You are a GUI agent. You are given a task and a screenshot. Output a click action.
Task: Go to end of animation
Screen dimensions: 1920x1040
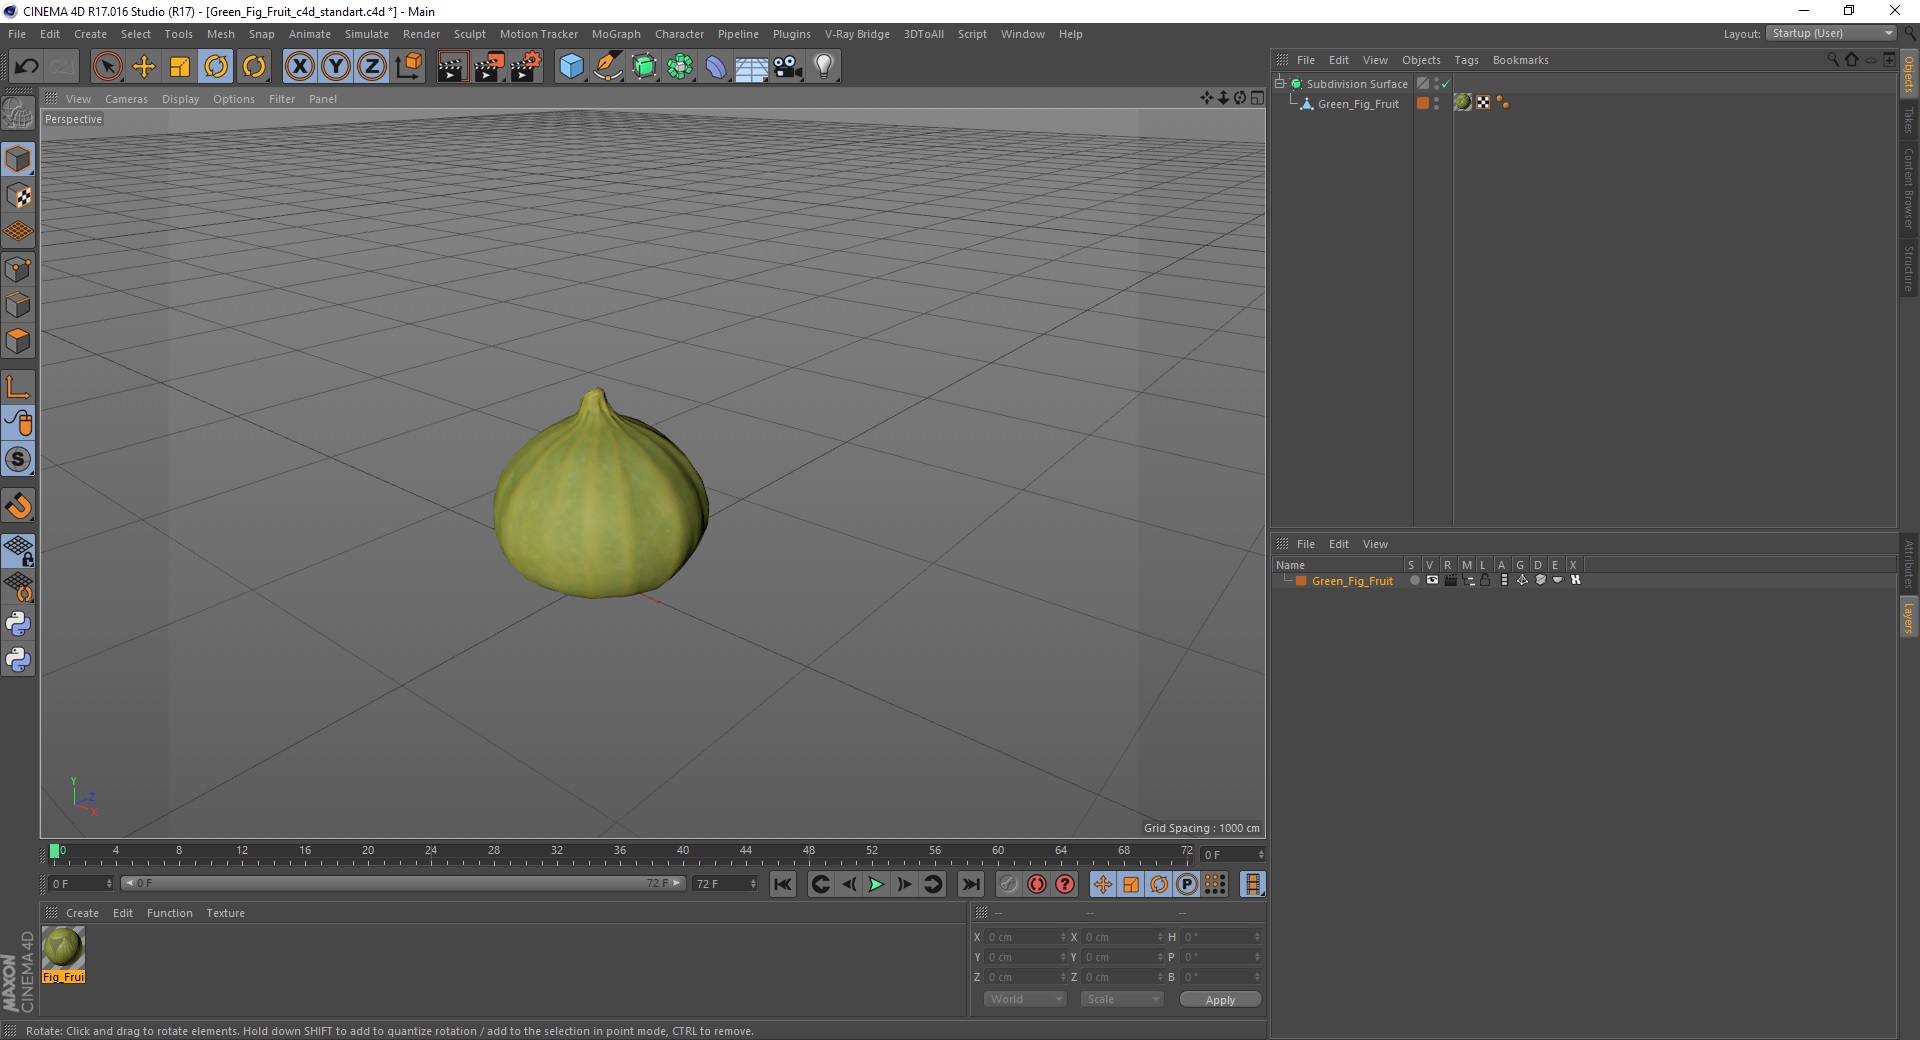pos(970,884)
